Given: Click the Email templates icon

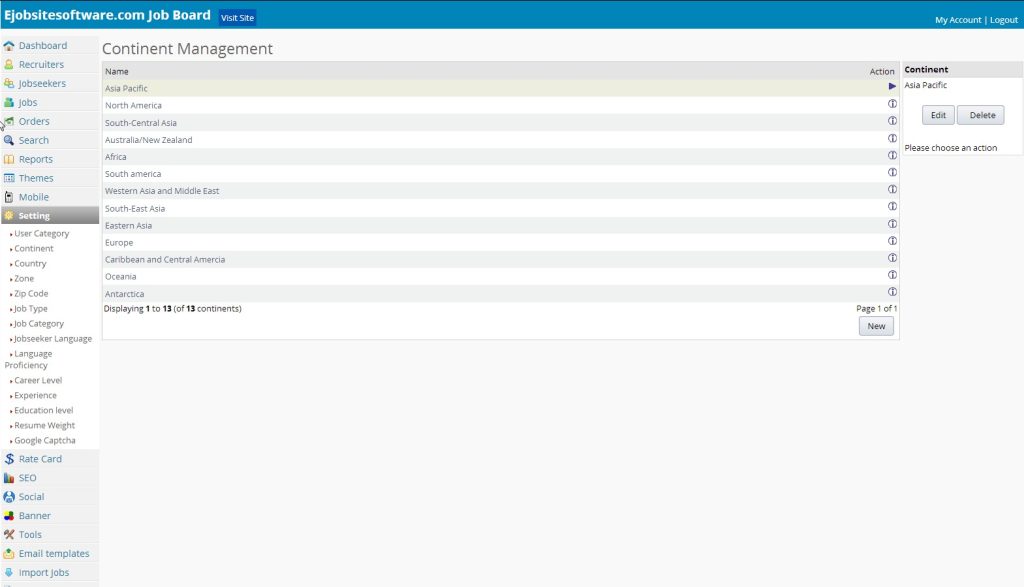Looking at the screenshot, I should pyautogui.click(x=8, y=554).
